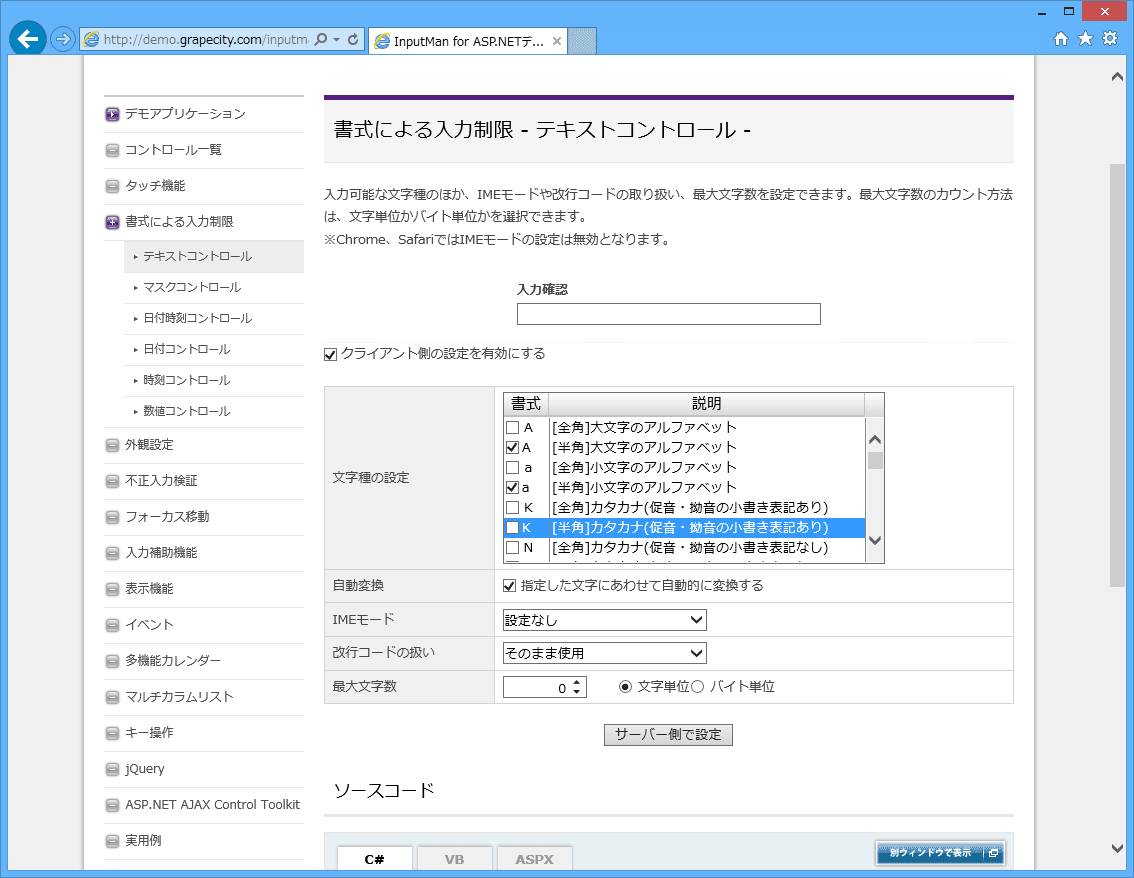Toggle 指定した文字にあわせて自動的に変換する checkbox
1134x878 pixels.
509,586
